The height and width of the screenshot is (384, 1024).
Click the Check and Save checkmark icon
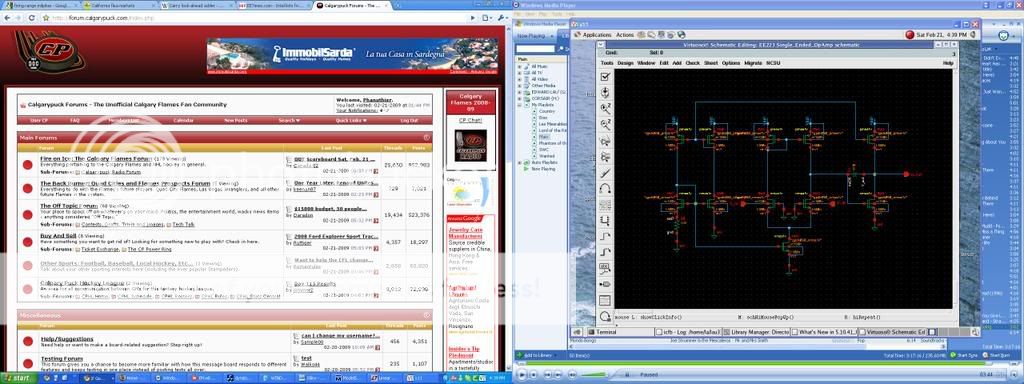point(605,76)
